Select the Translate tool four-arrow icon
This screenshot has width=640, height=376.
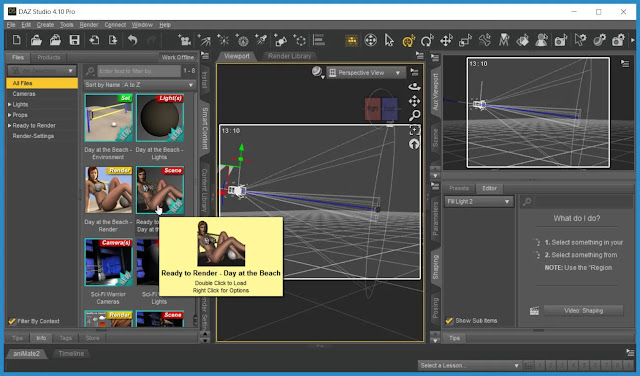(x=446, y=40)
